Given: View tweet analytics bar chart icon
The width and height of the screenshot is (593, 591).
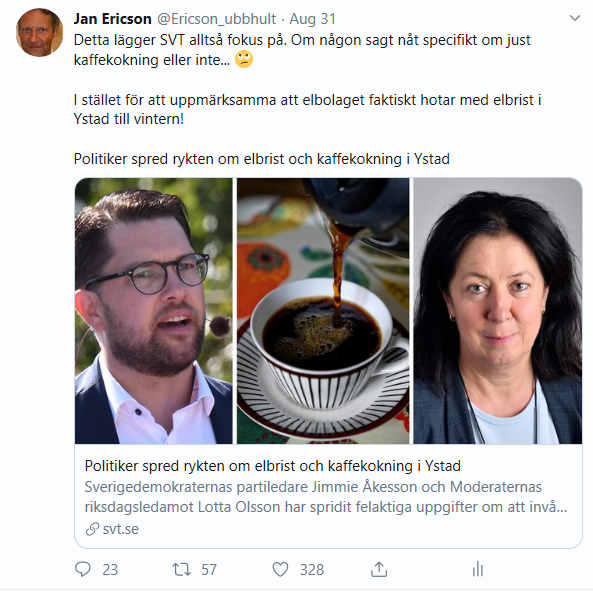Looking at the screenshot, I should tap(478, 569).
